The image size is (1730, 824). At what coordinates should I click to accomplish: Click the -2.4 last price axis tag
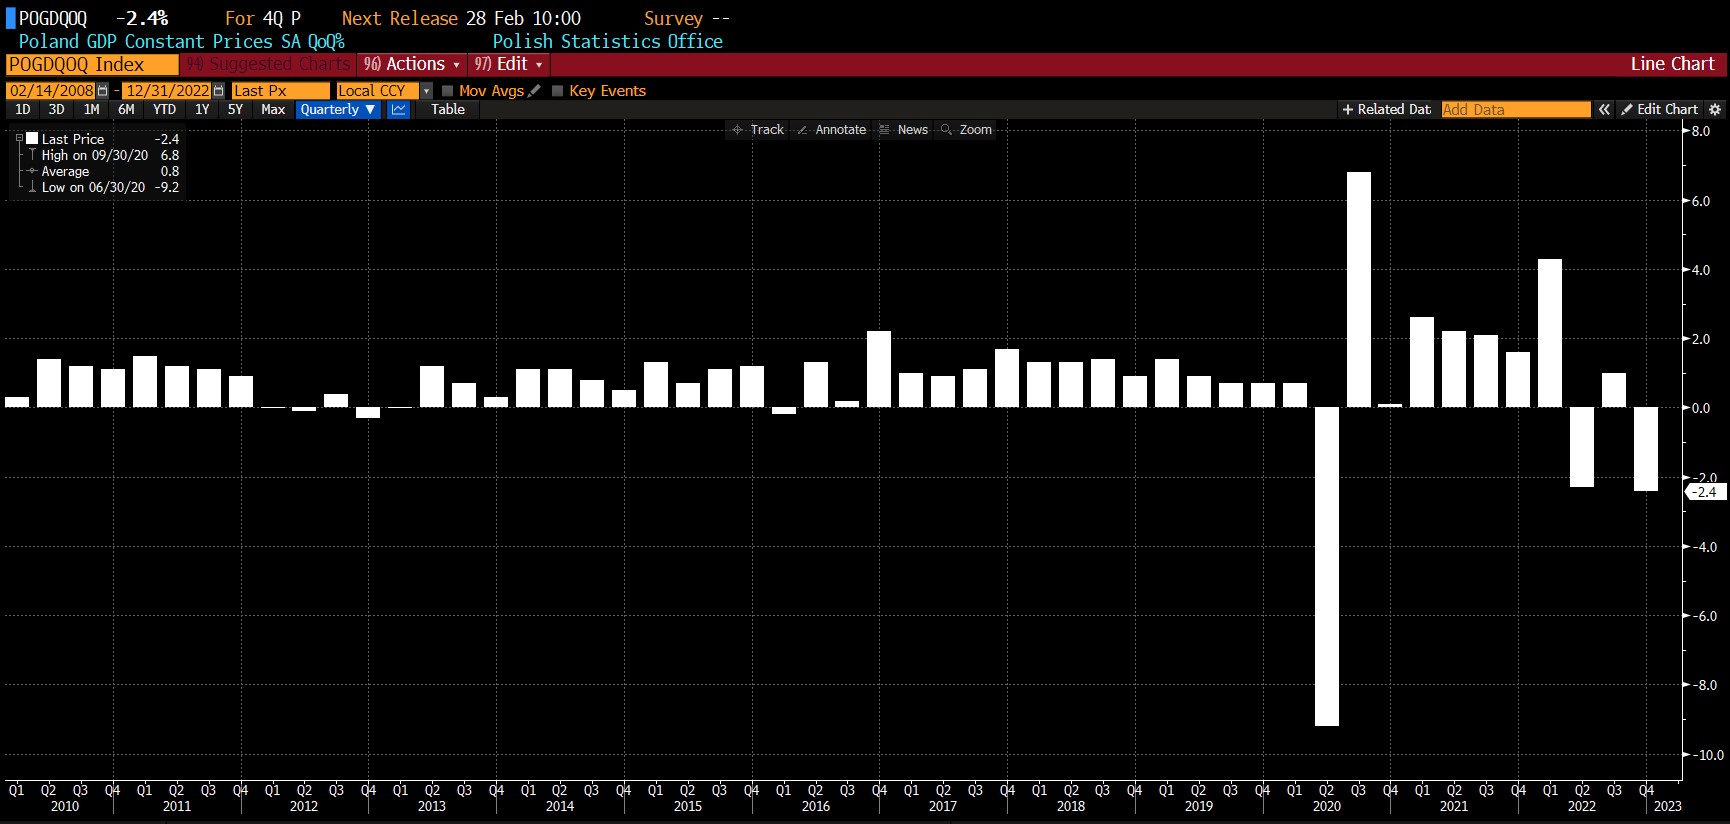coord(1705,492)
